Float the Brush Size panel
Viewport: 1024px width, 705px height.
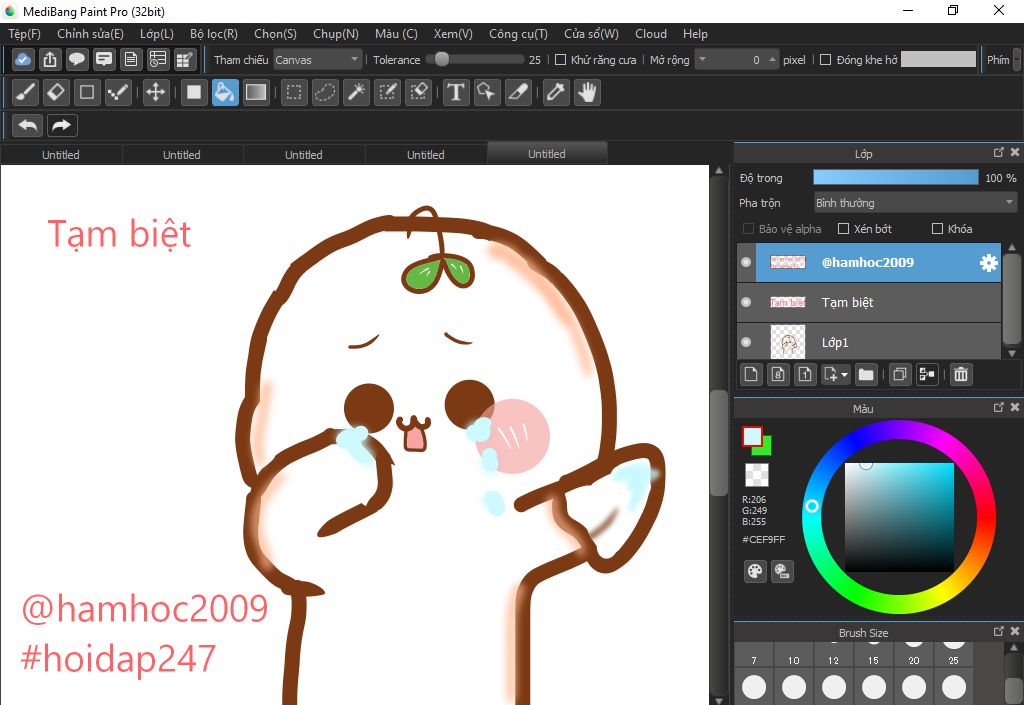pyautogui.click(x=999, y=631)
